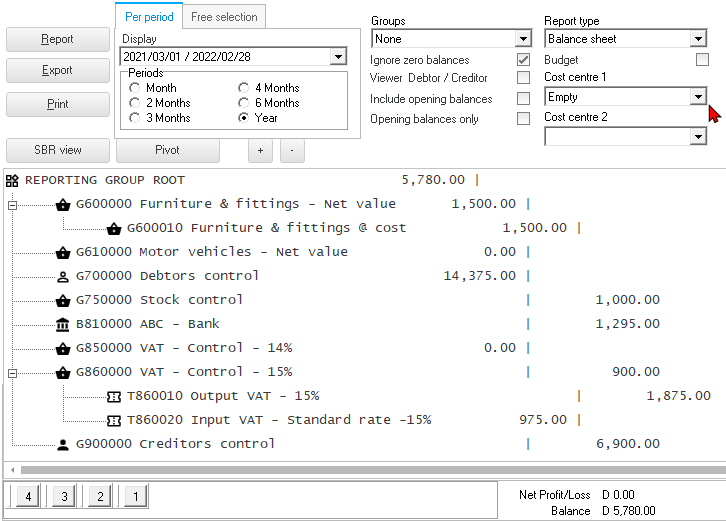Click the Export button

point(57,71)
